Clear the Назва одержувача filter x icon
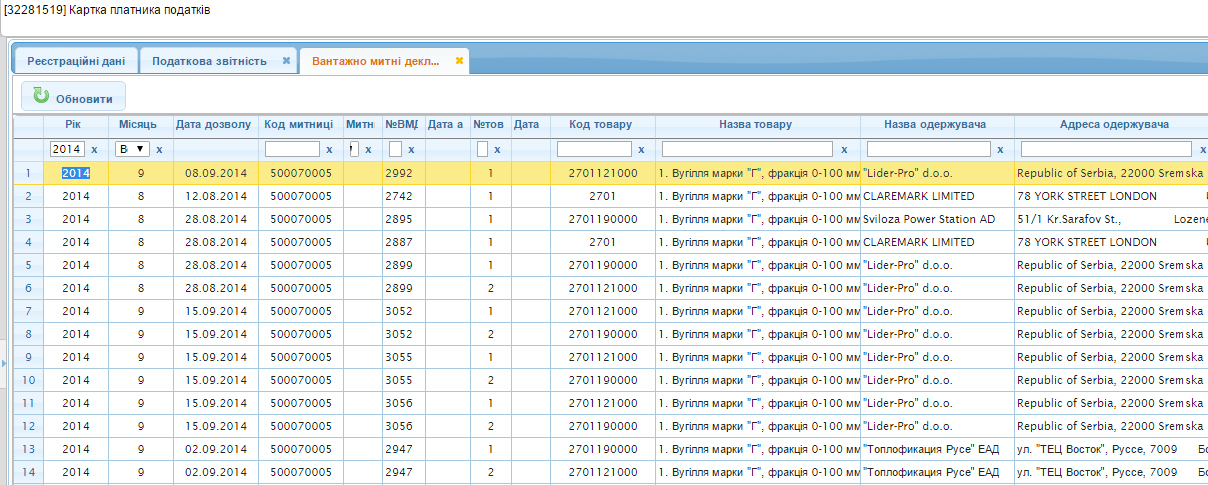Image resolution: width=1208 pixels, height=485 pixels. [1000, 149]
